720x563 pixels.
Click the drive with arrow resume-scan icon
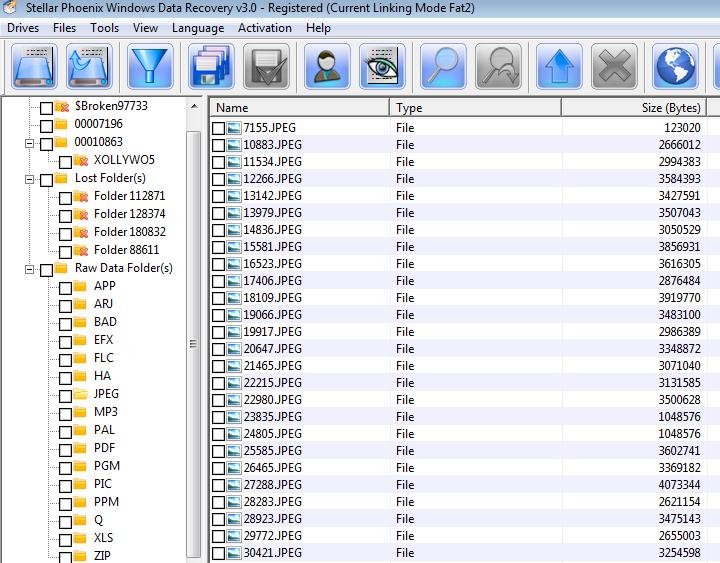tap(90, 66)
